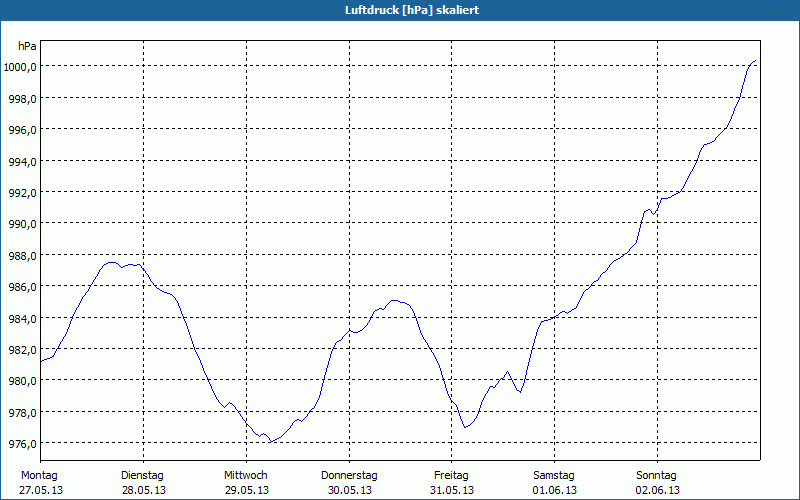Click the 'hPa' unit label
The width and height of the screenshot is (800, 500).
click(x=27, y=46)
